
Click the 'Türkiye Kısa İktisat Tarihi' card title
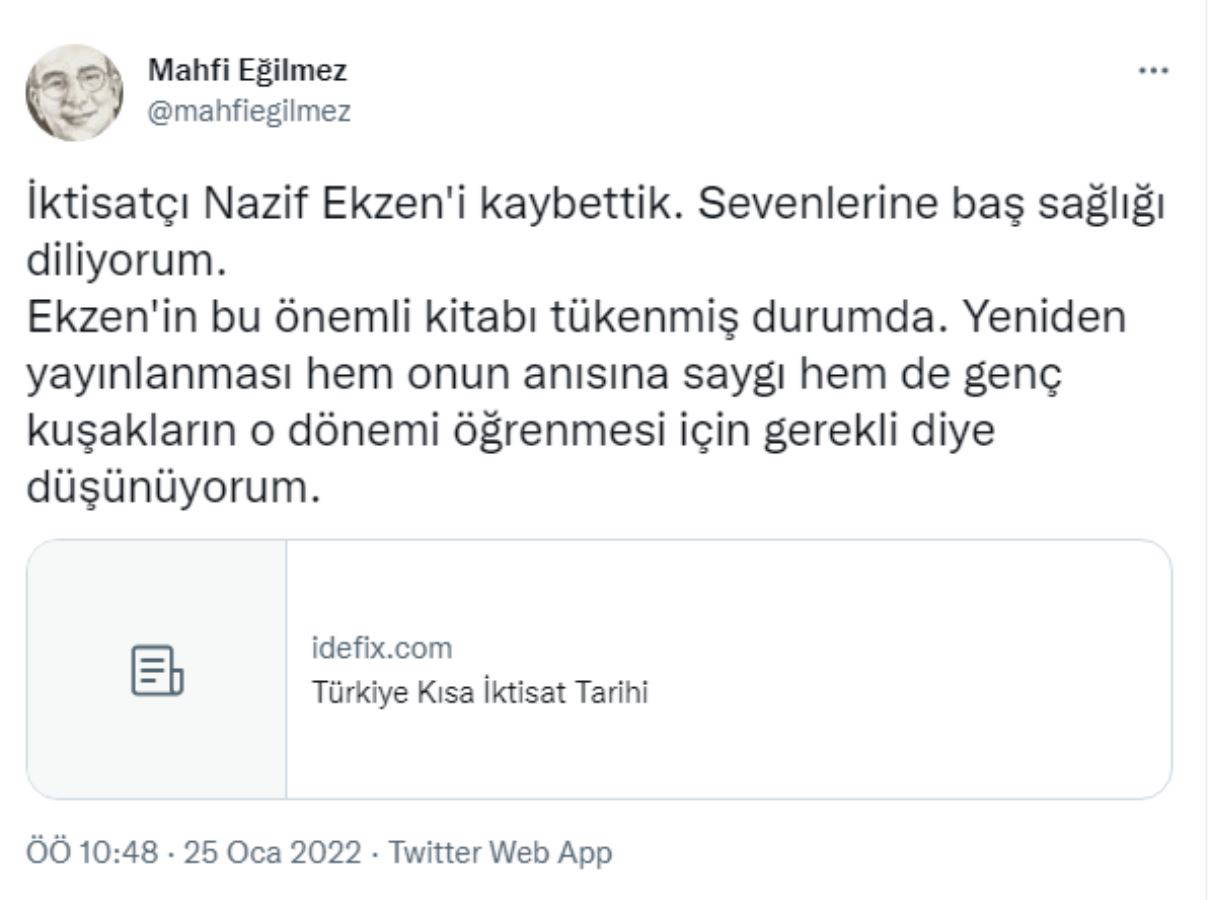480,692
